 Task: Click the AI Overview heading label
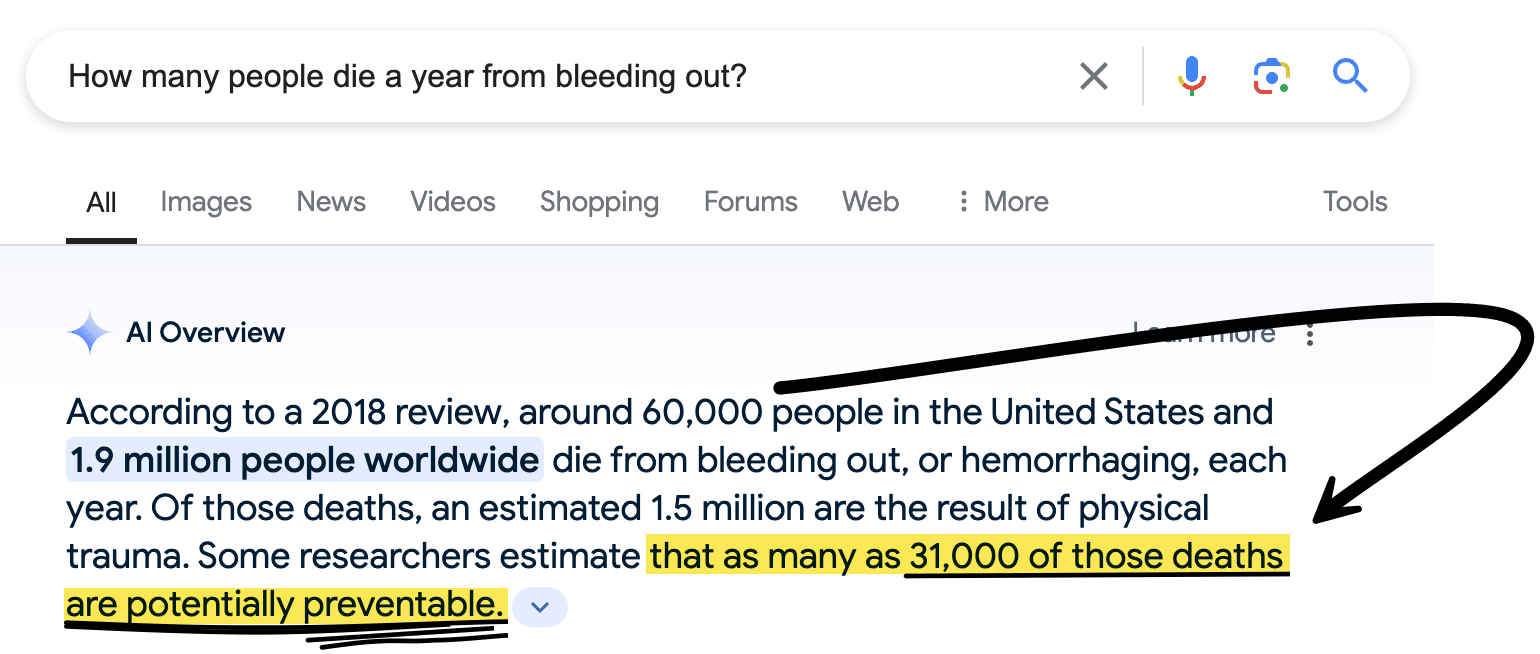point(206,333)
